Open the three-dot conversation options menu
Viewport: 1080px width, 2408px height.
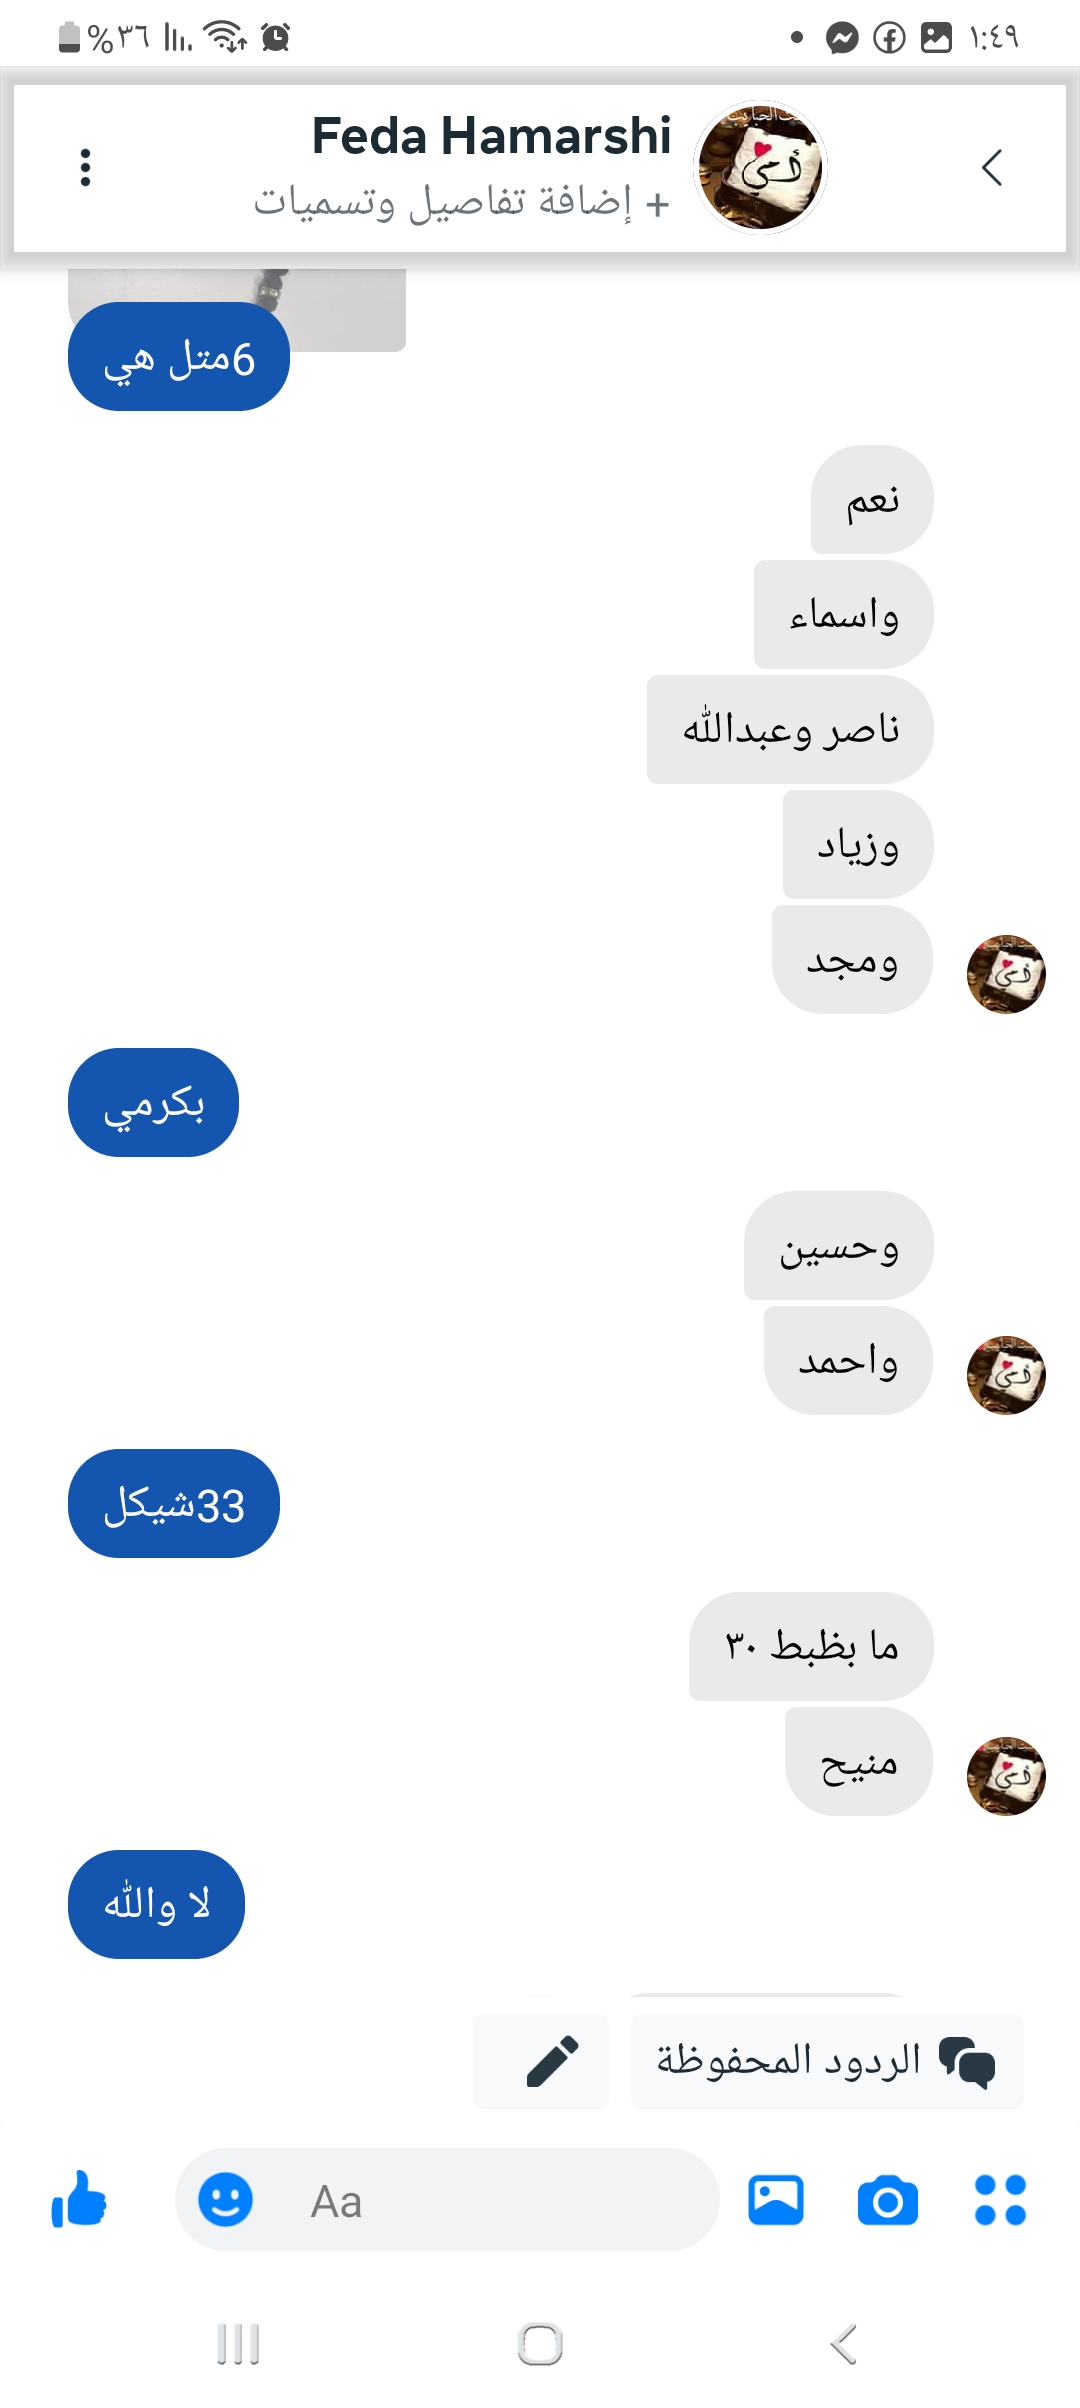[x=86, y=168]
